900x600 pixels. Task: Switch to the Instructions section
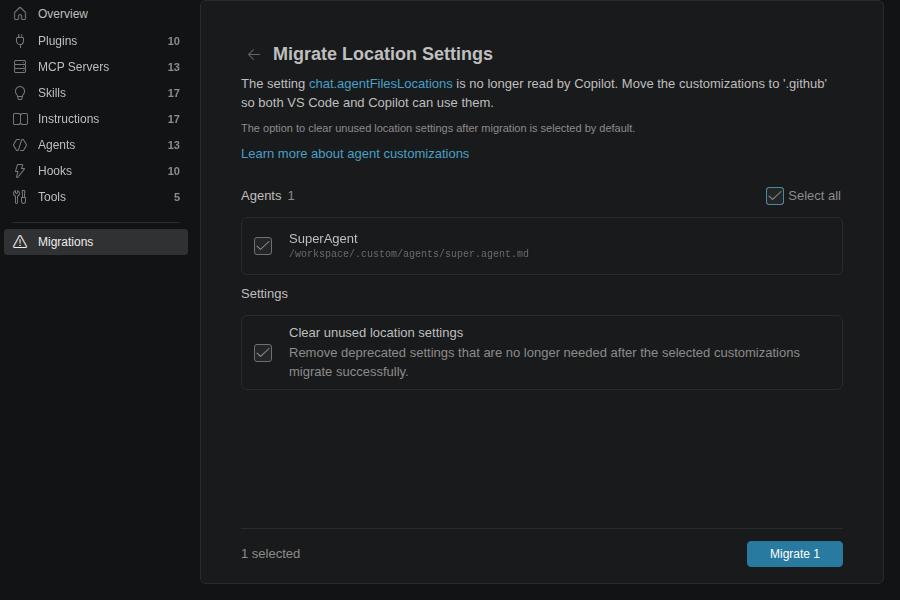(96, 119)
